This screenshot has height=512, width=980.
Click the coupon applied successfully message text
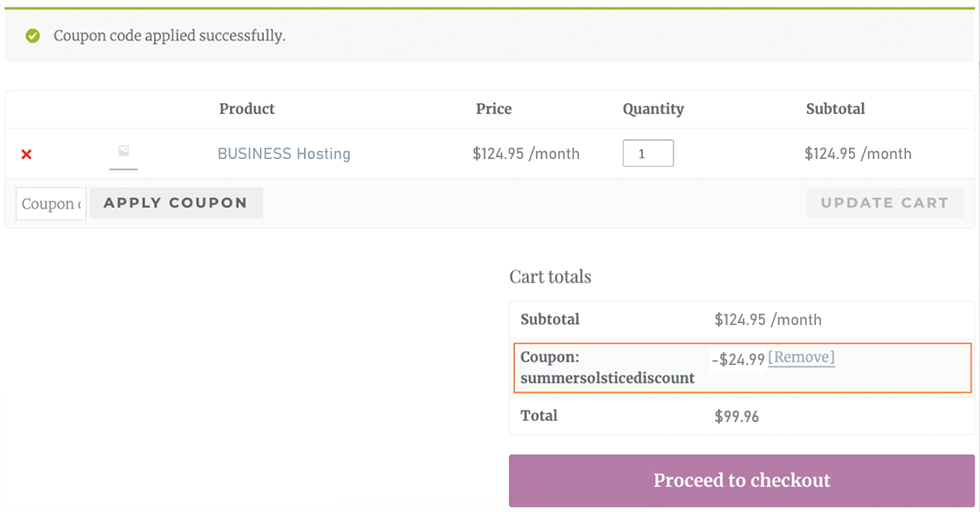pos(169,36)
